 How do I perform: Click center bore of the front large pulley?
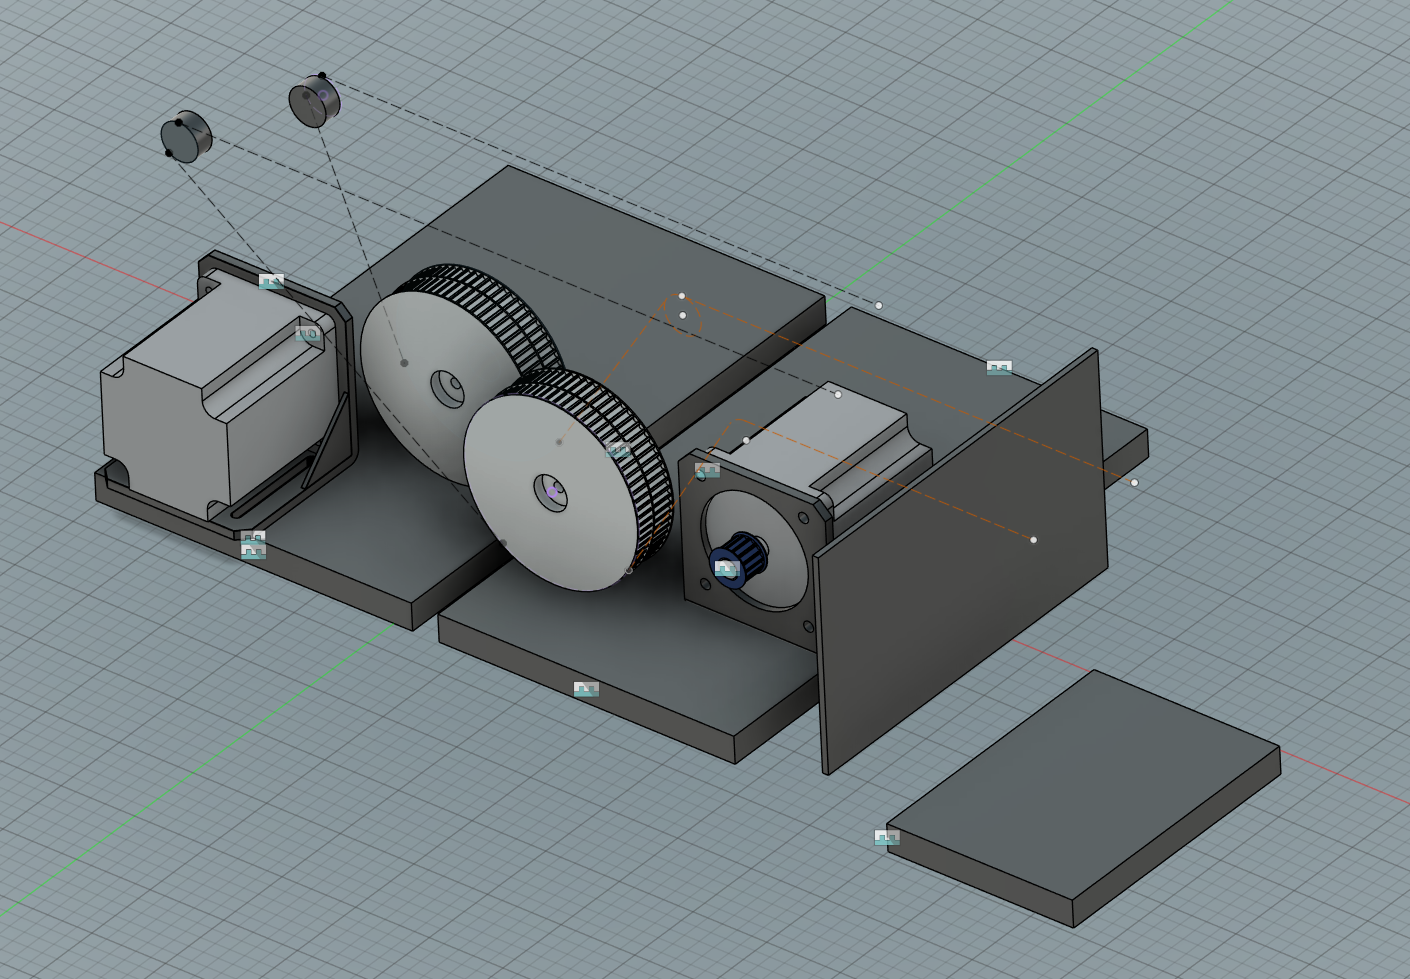550,492
